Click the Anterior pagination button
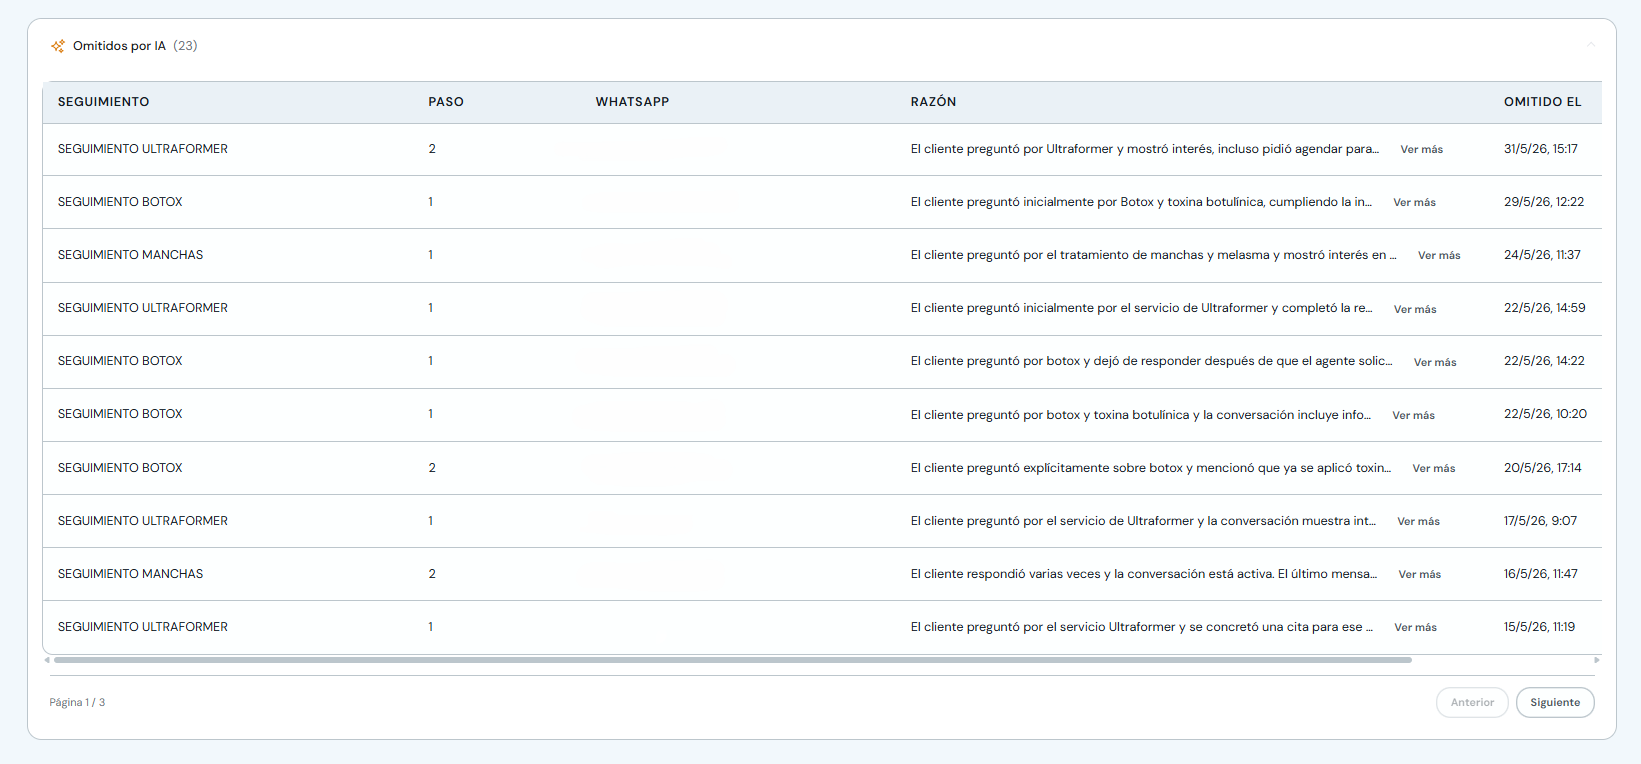The height and width of the screenshot is (764, 1641). pos(1472,702)
